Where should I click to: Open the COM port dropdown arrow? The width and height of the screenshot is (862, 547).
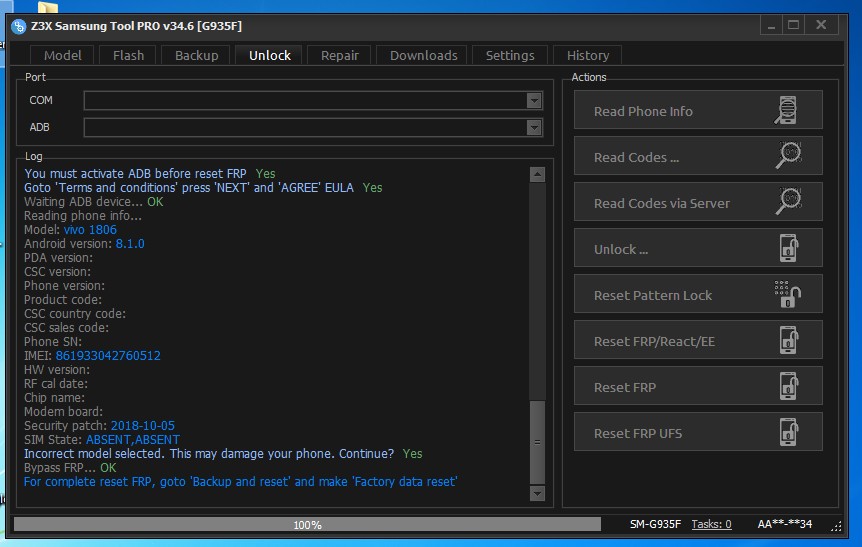[x=534, y=101]
